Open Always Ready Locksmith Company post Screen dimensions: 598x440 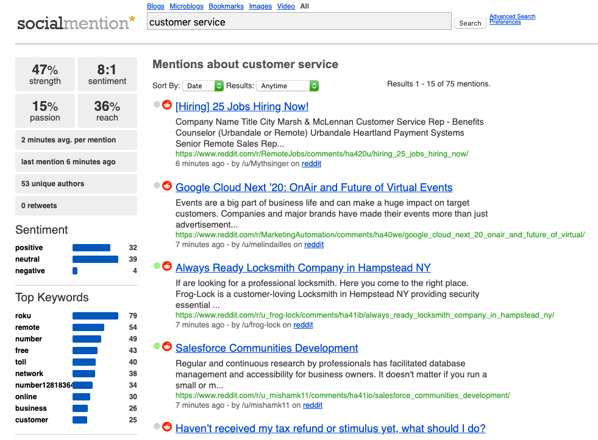click(x=303, y=268)
